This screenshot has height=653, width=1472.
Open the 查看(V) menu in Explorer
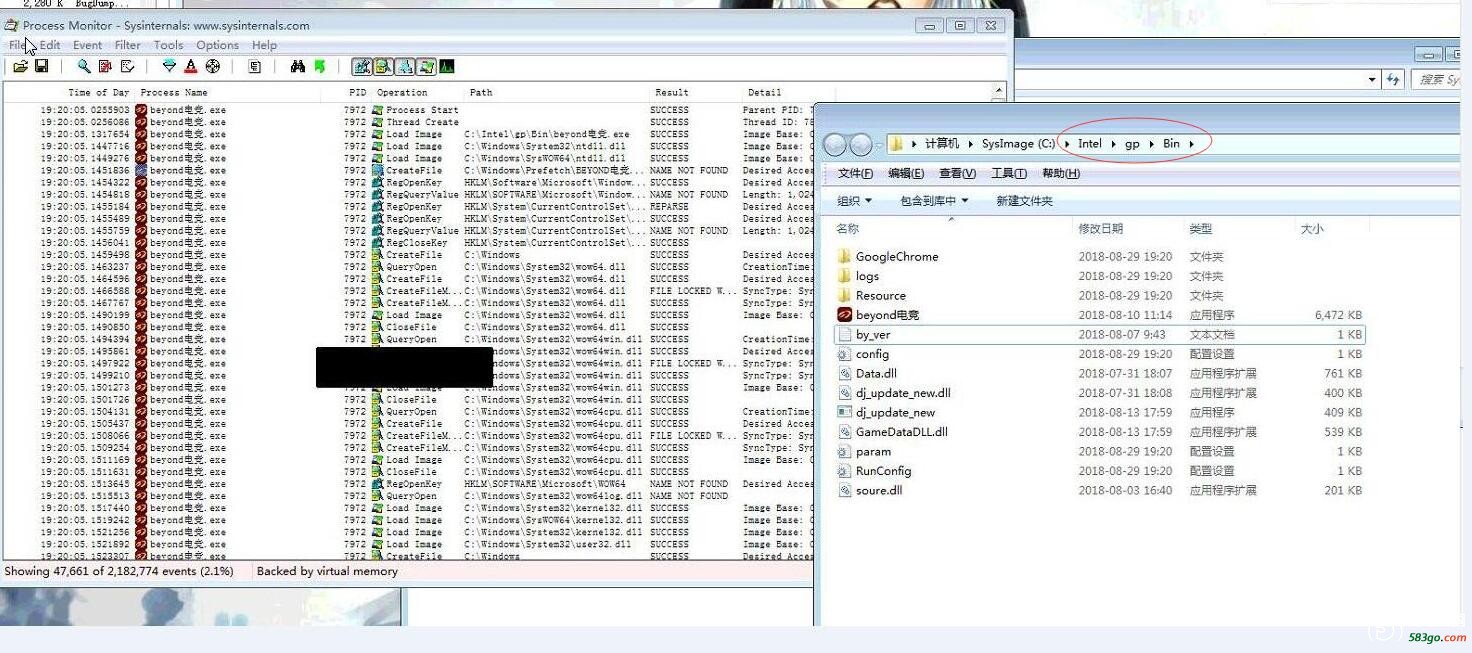coord(957,173)
